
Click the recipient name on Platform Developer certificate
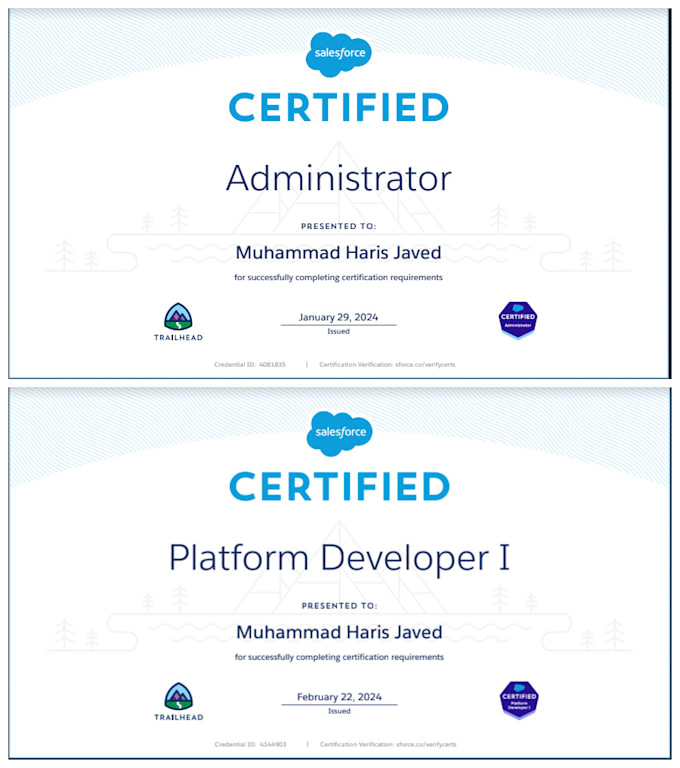340,632
